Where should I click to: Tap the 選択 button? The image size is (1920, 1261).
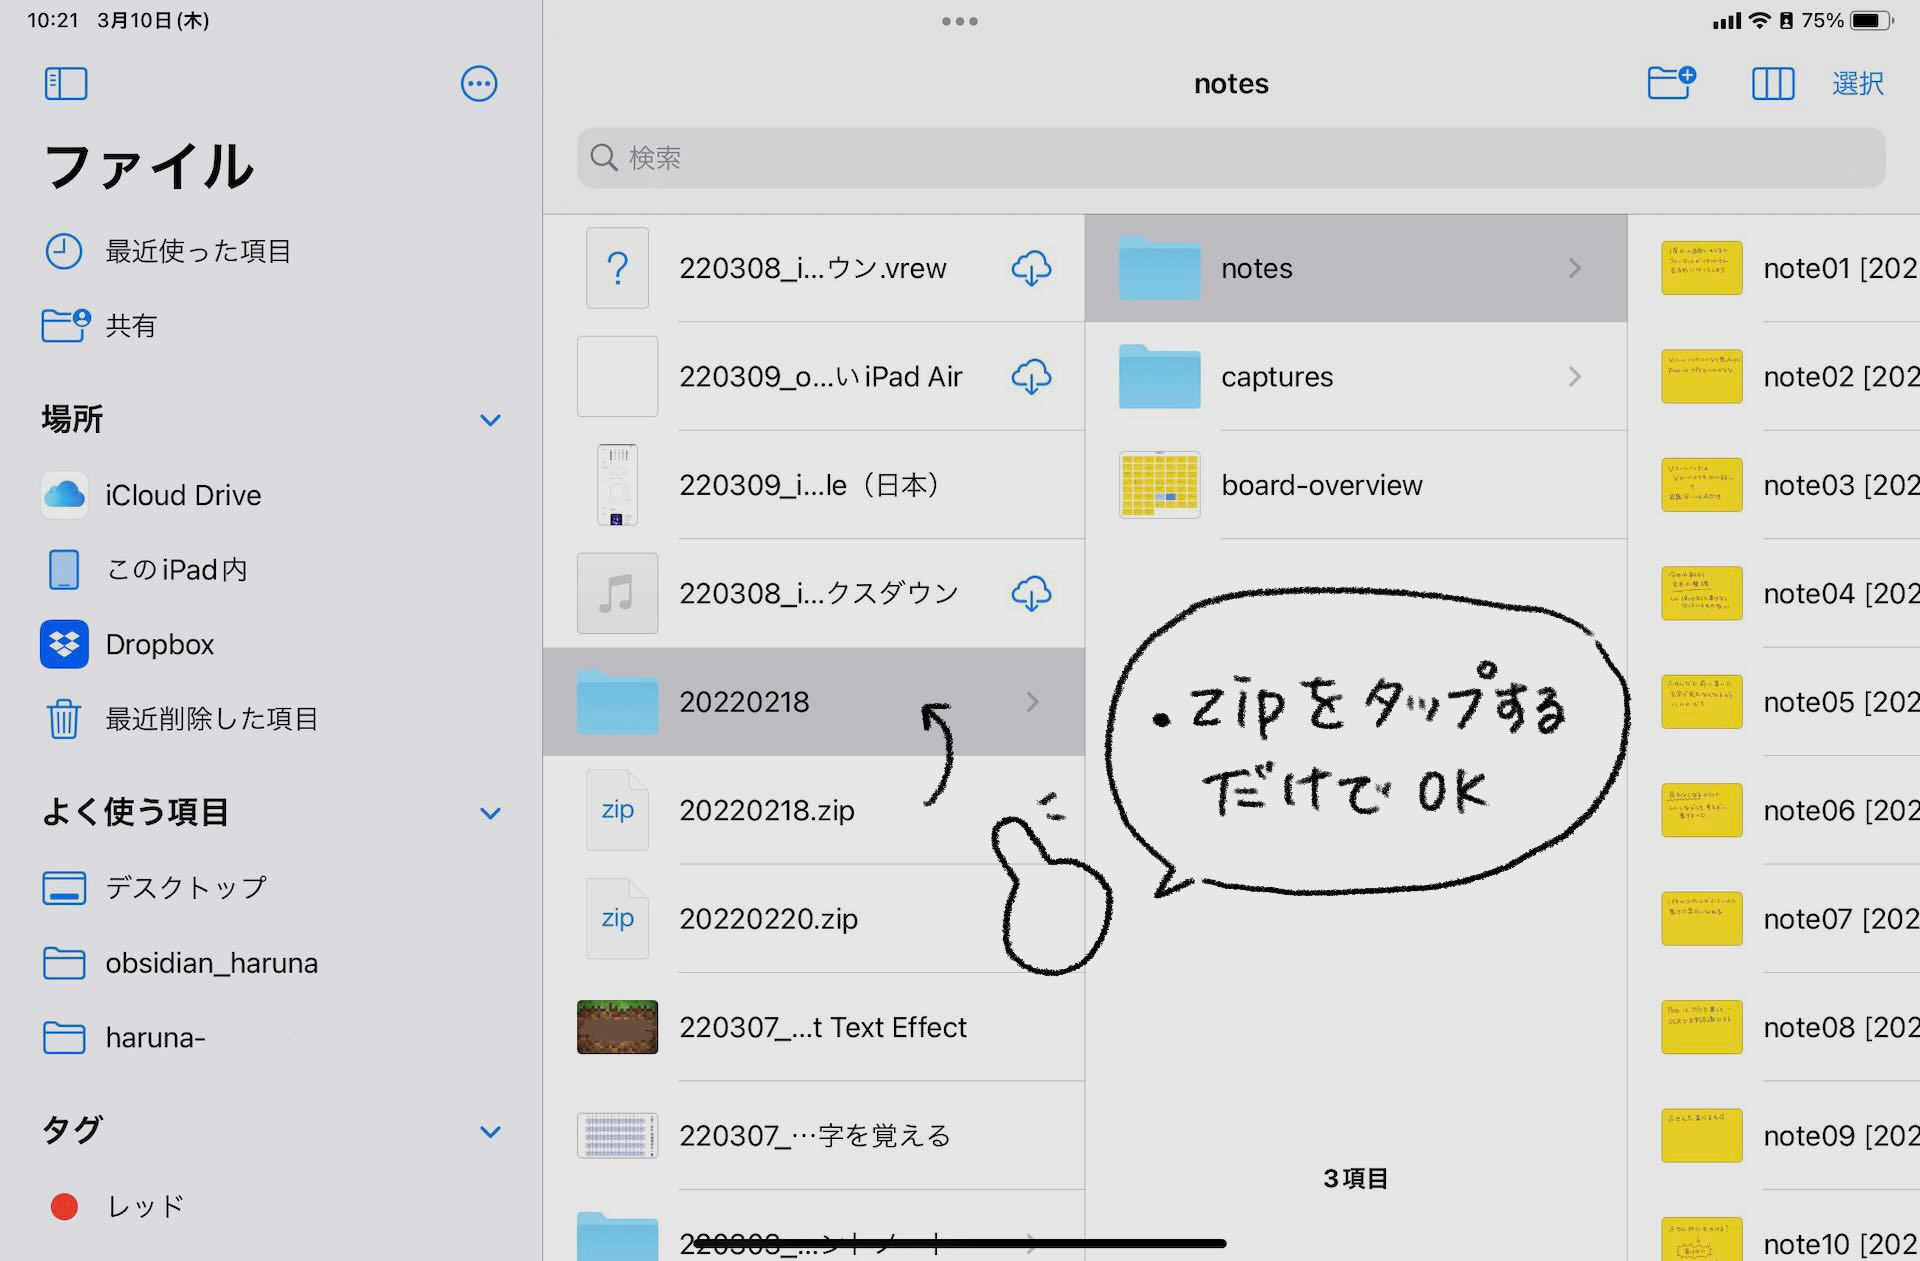click(x=1858, y=84)
